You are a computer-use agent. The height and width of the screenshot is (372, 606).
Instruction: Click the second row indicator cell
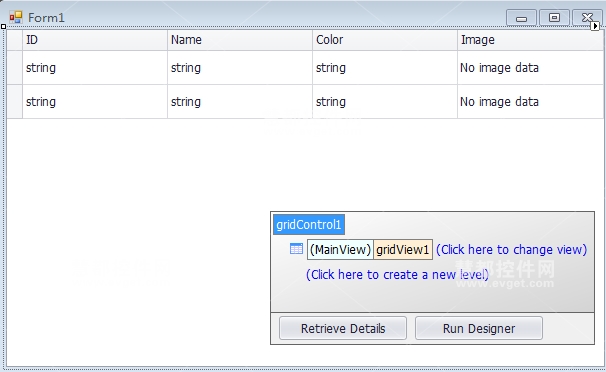point(15,102)
